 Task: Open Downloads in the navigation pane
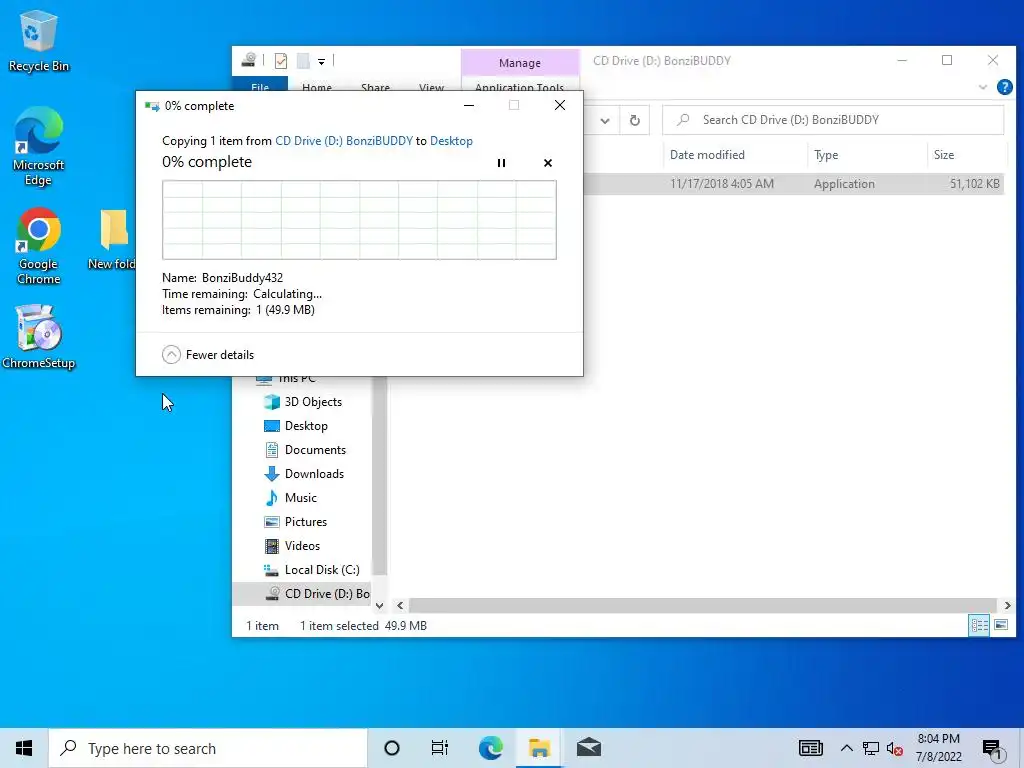coord(313,473)
